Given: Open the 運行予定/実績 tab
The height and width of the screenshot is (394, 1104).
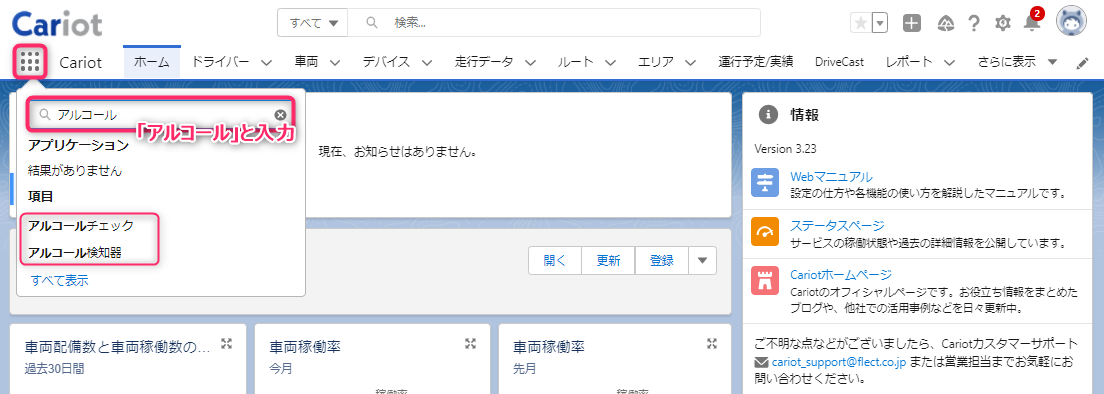Looking at the screenshot, I should [x=756, y=62].
